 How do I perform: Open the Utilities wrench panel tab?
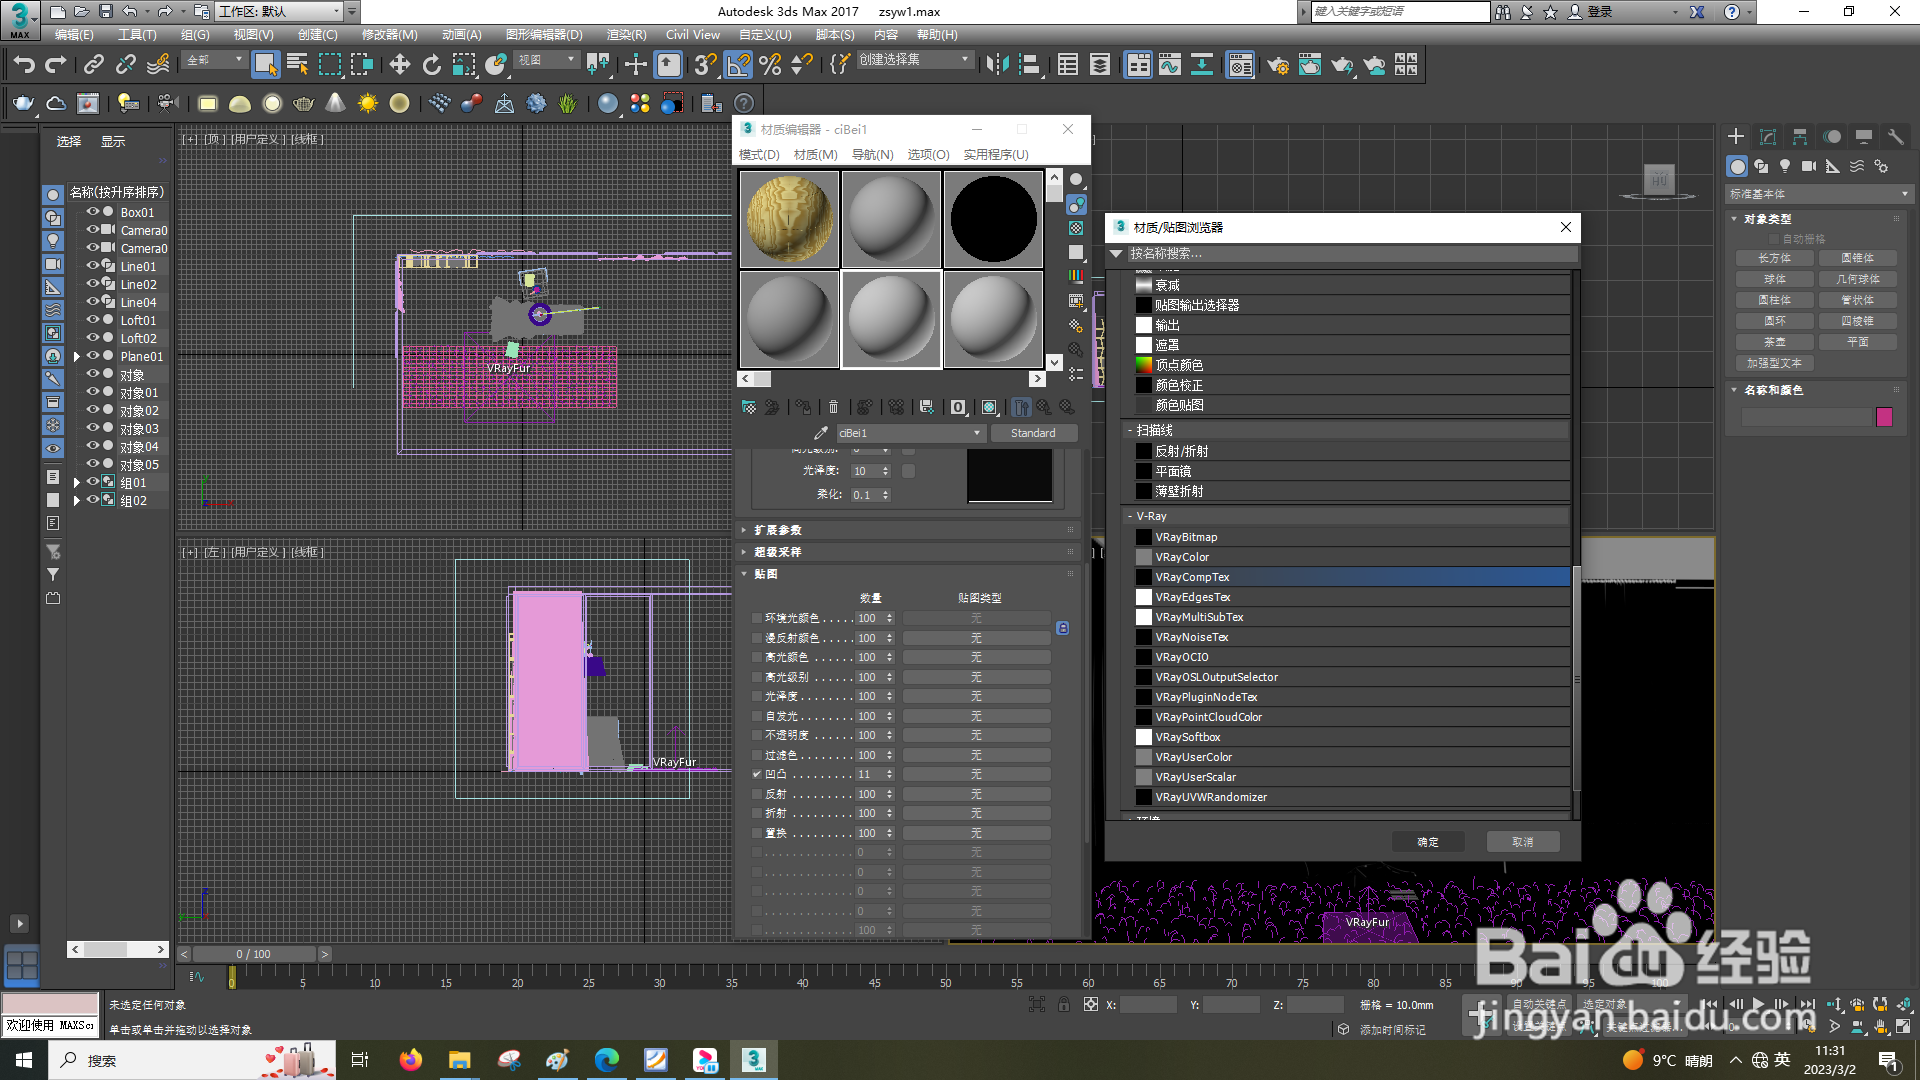tap(1896, 137)
